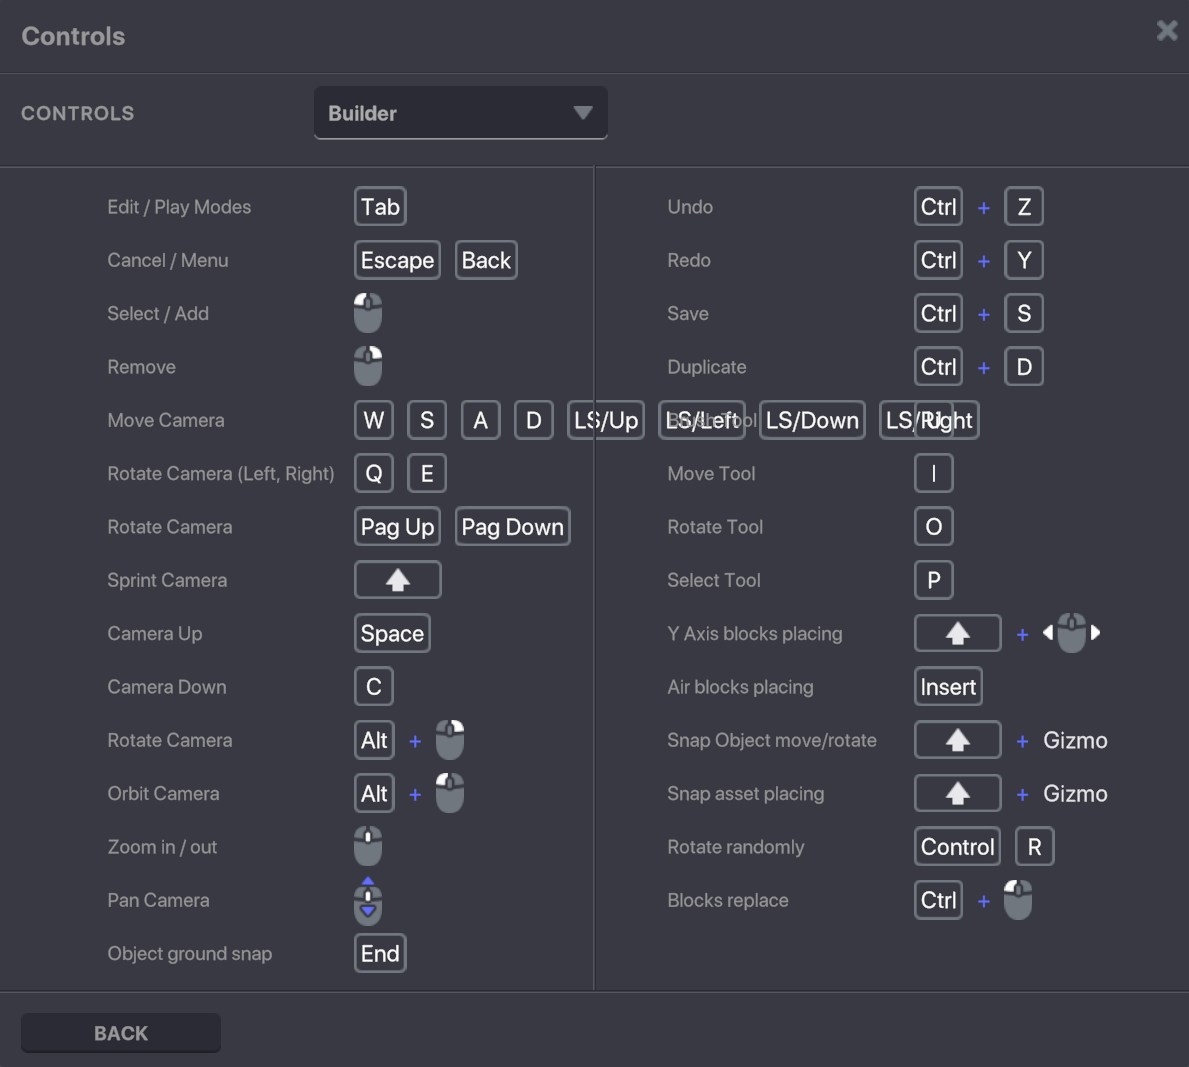Click the mouse icon for Zoom in / out
The height and width of the screenshot is (1067, 1189).
point(368,846)
